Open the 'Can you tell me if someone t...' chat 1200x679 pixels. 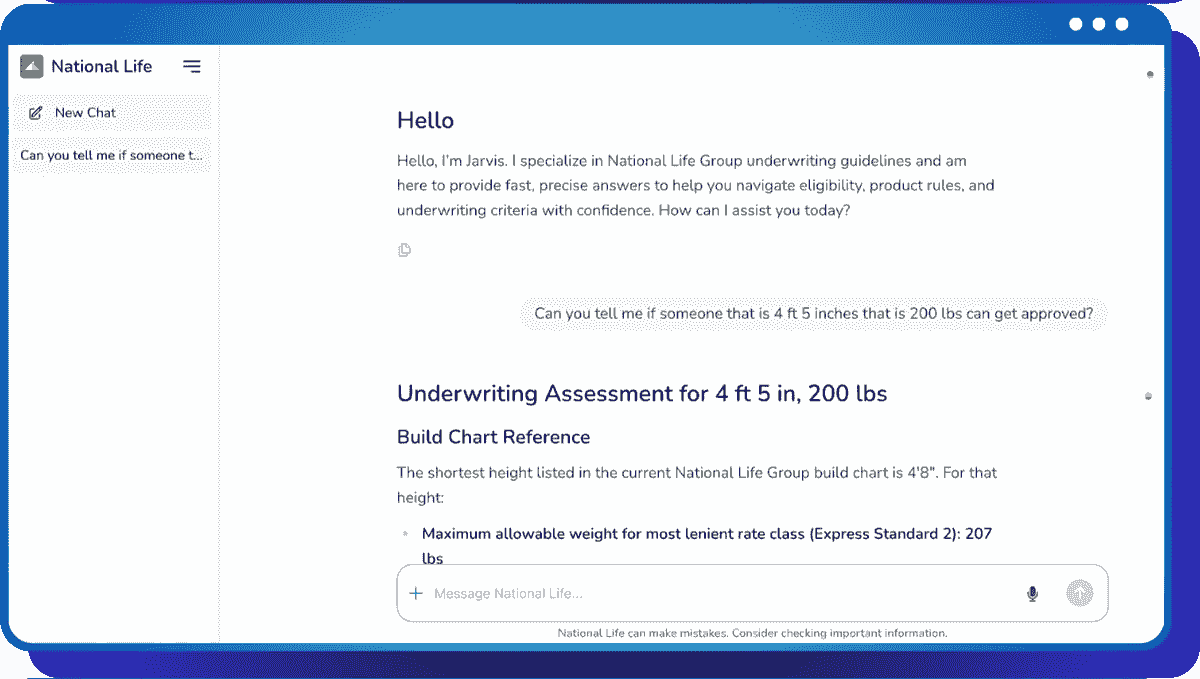[x=111, y=155]
